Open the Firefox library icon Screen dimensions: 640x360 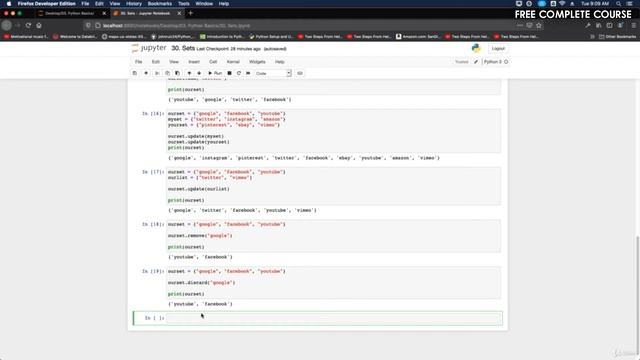click(599, 25)
